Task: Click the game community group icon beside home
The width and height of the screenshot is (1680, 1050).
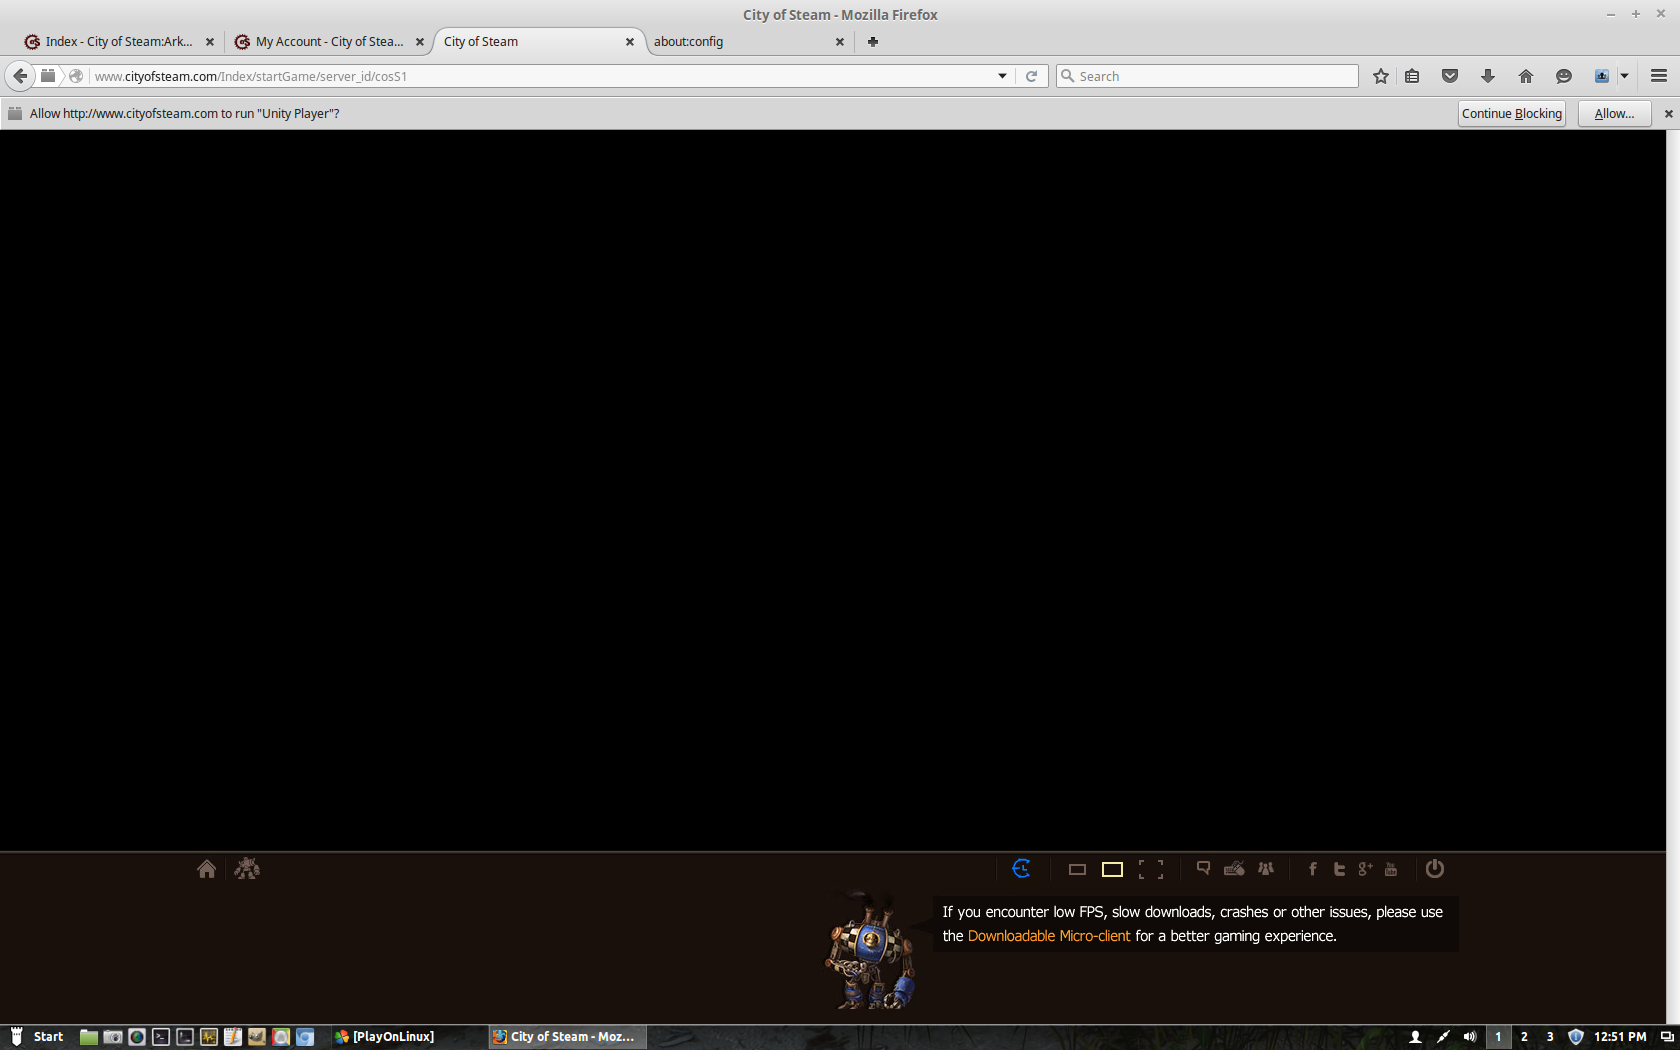Action: point(247,869)
